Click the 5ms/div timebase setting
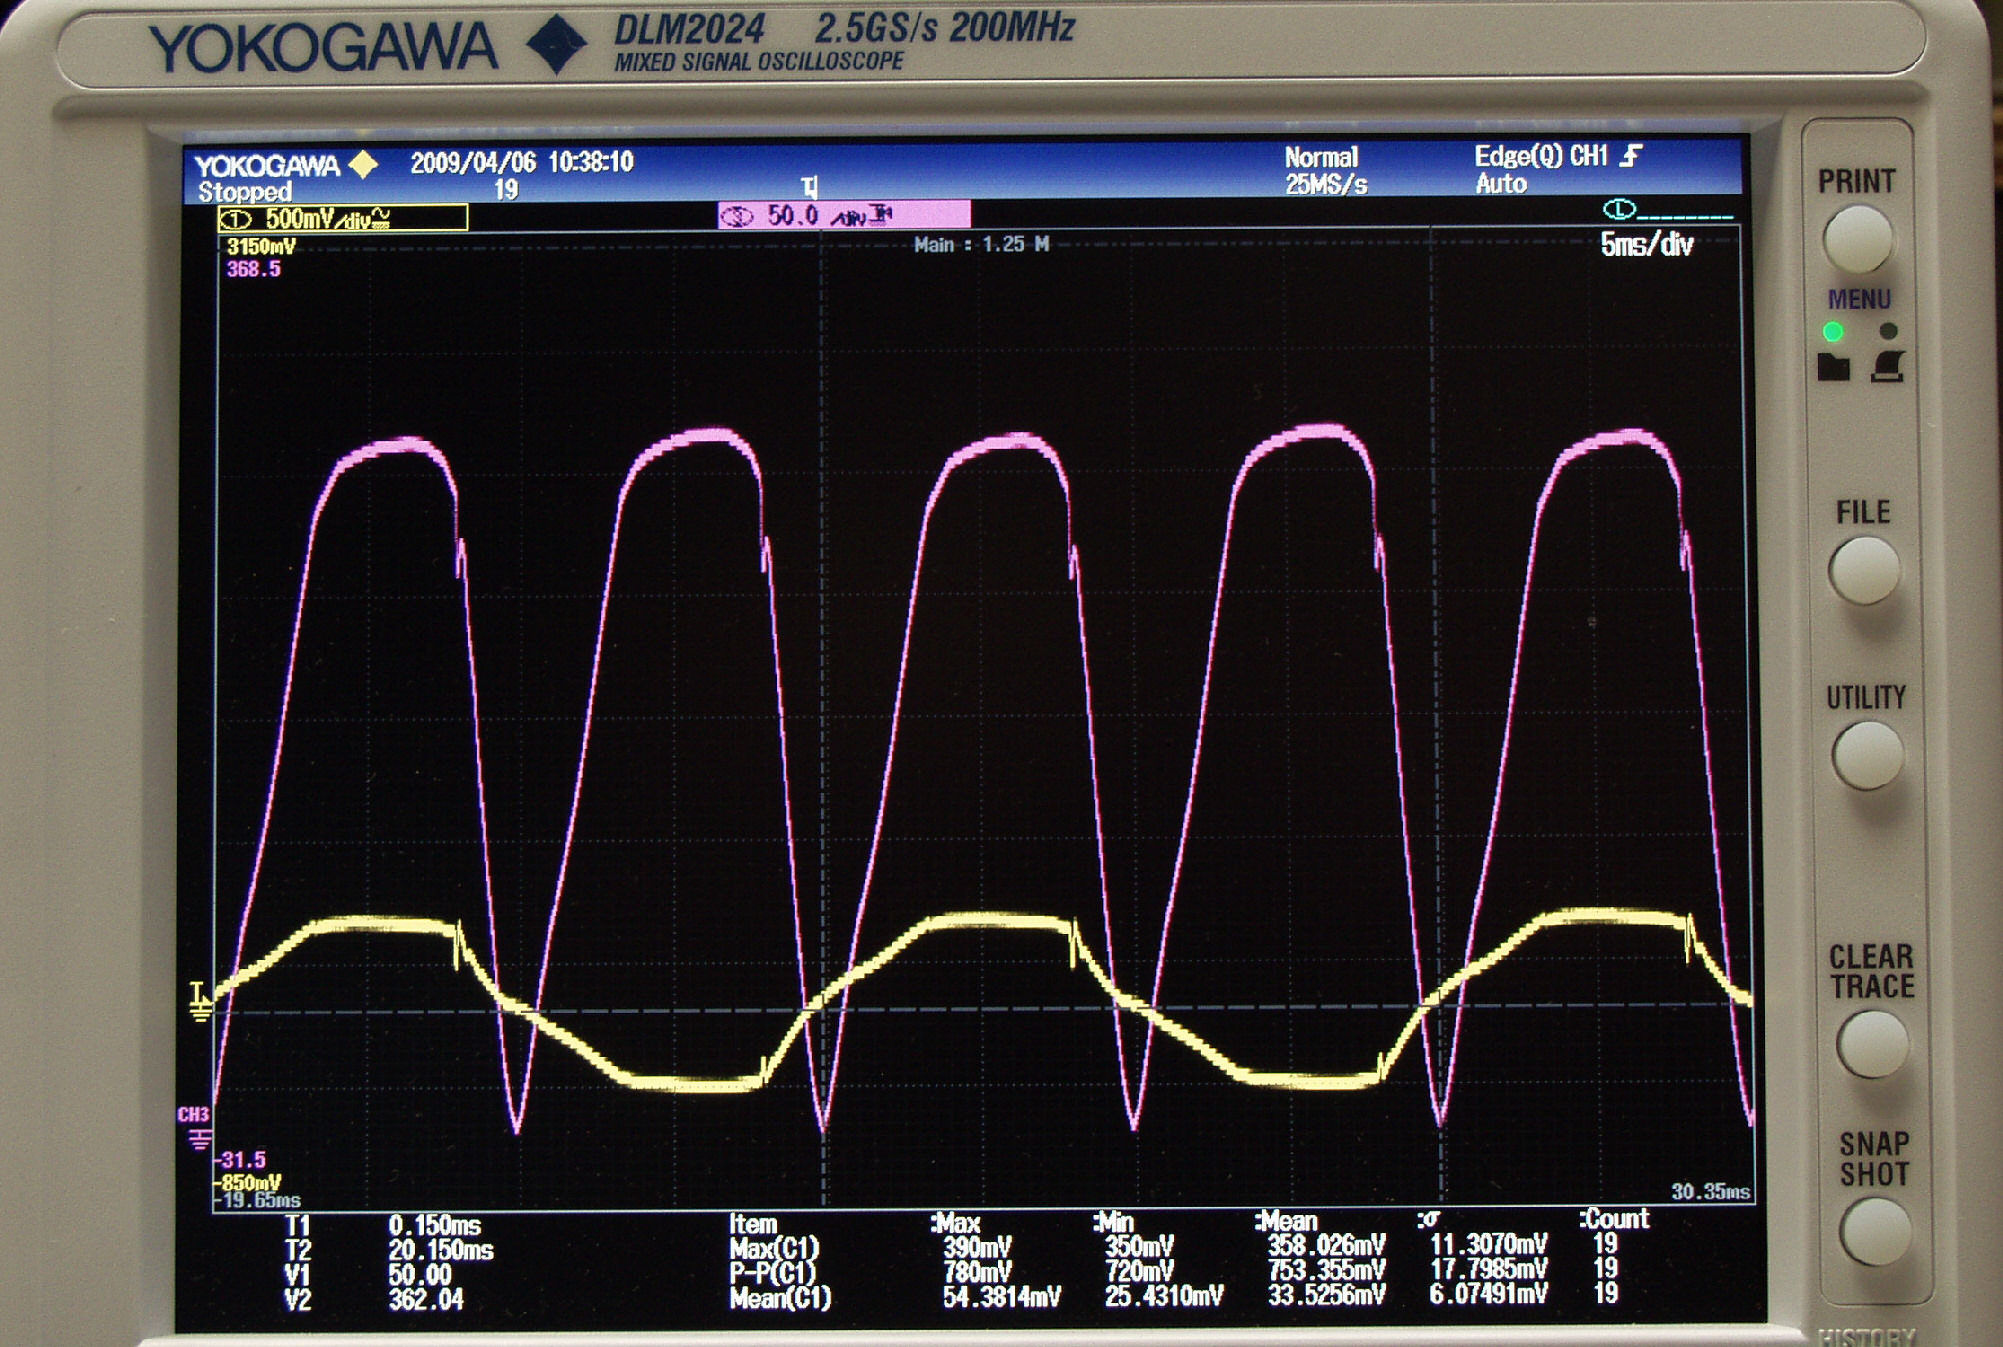Viewport: 2003px width, 1347px height. tap(1646, 245)
